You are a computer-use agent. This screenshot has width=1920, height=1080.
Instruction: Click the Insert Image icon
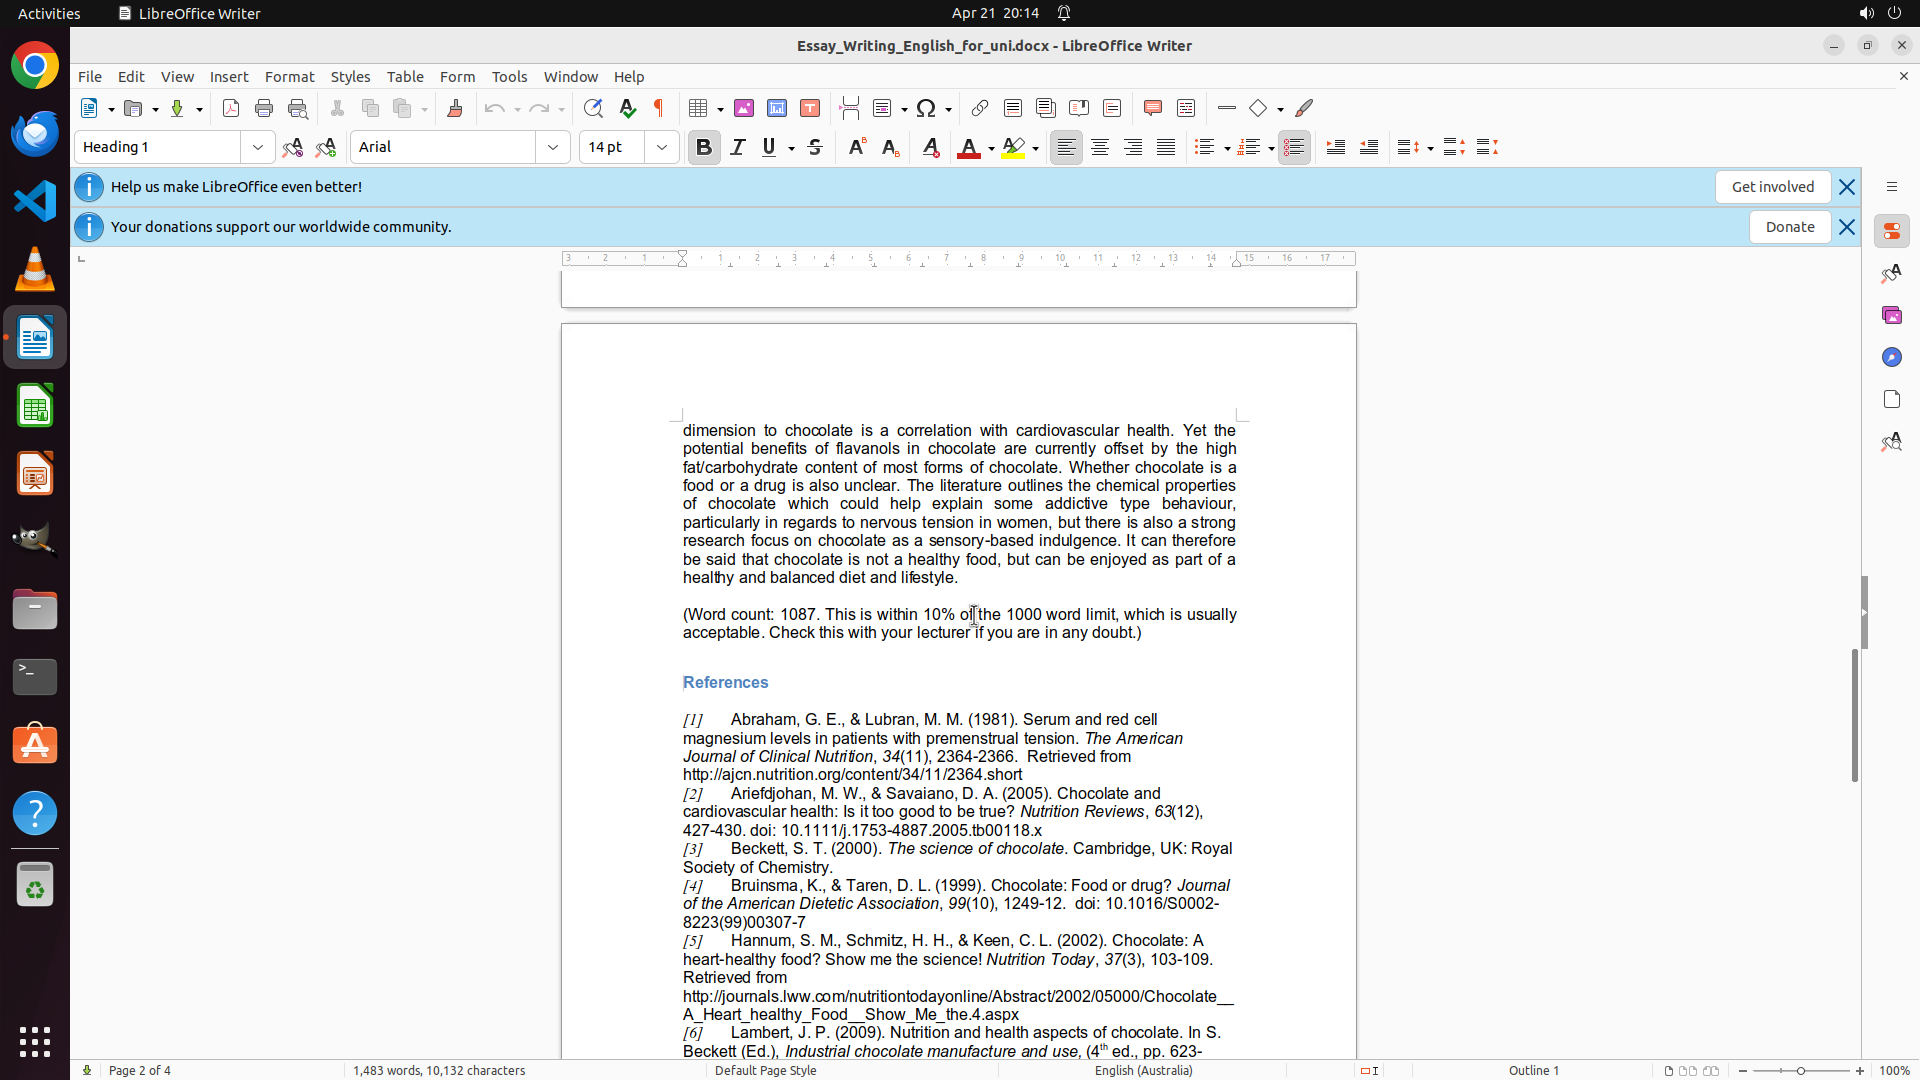coord(744,108)
